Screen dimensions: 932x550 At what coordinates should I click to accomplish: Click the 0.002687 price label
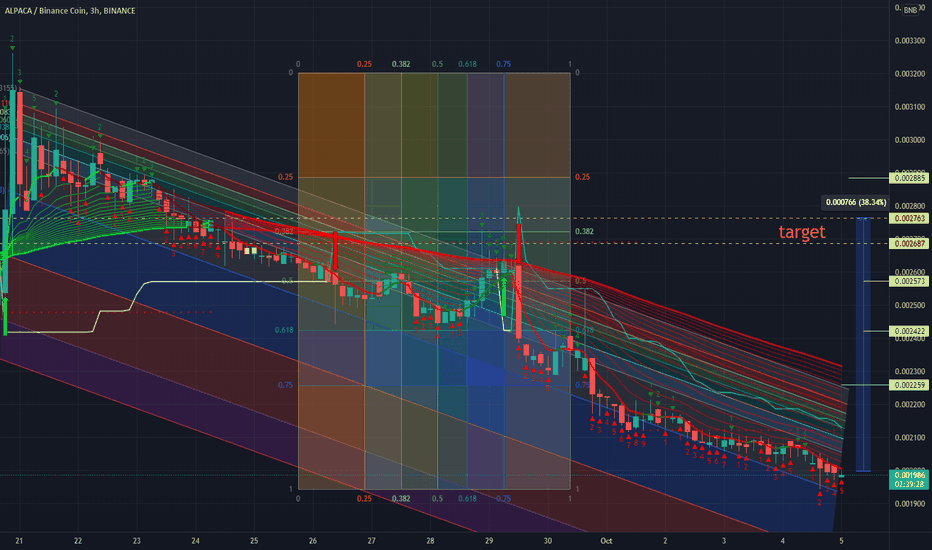[909, 243]
